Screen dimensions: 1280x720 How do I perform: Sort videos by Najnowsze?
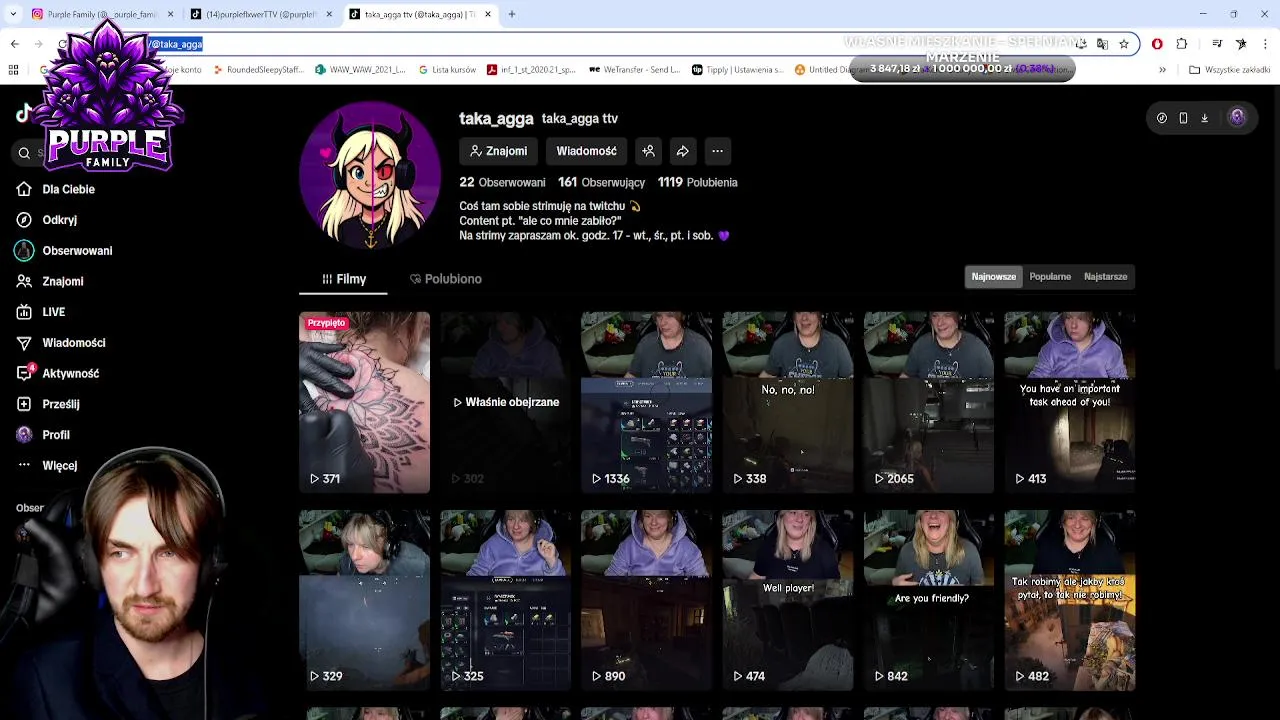(x=993, y=277)
